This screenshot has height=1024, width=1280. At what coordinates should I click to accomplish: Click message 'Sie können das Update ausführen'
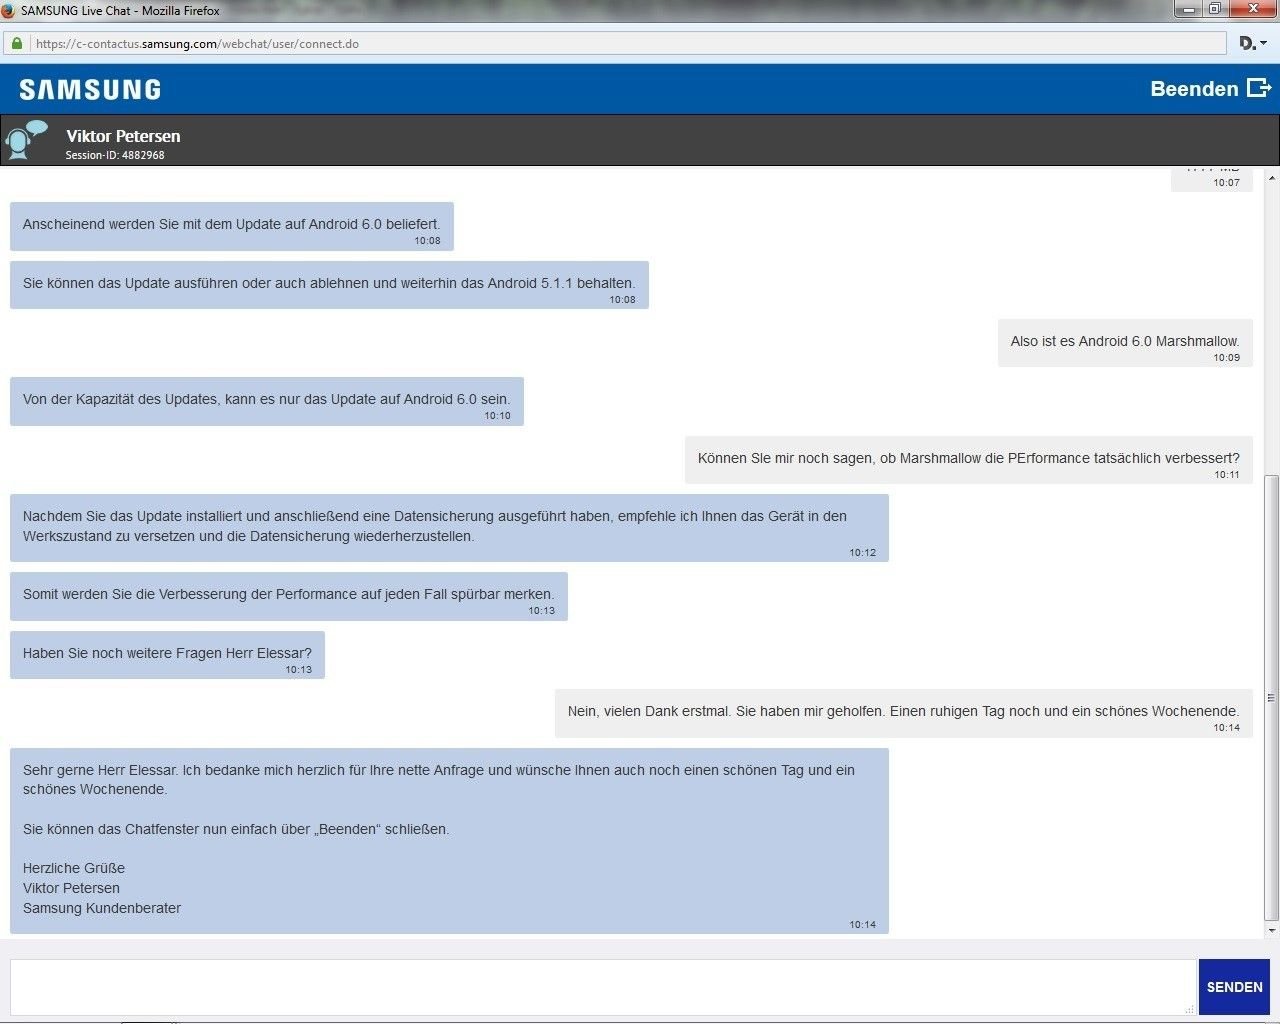click(x=329, y=285)
